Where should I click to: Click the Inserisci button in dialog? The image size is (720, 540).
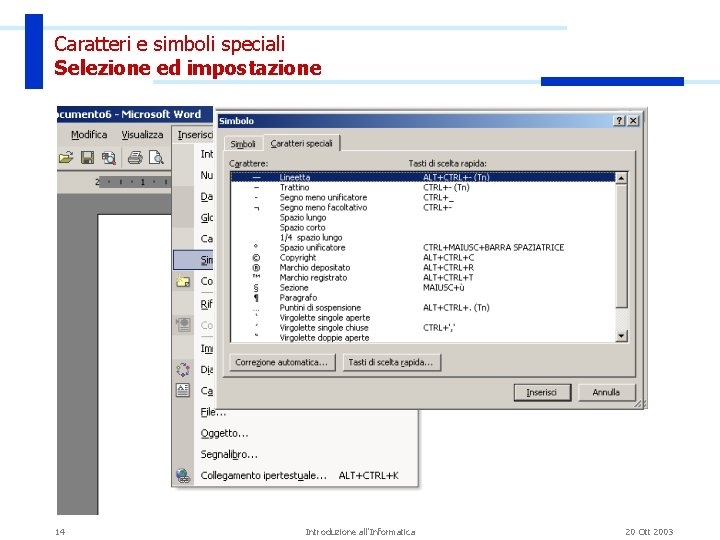coord(542,393)
